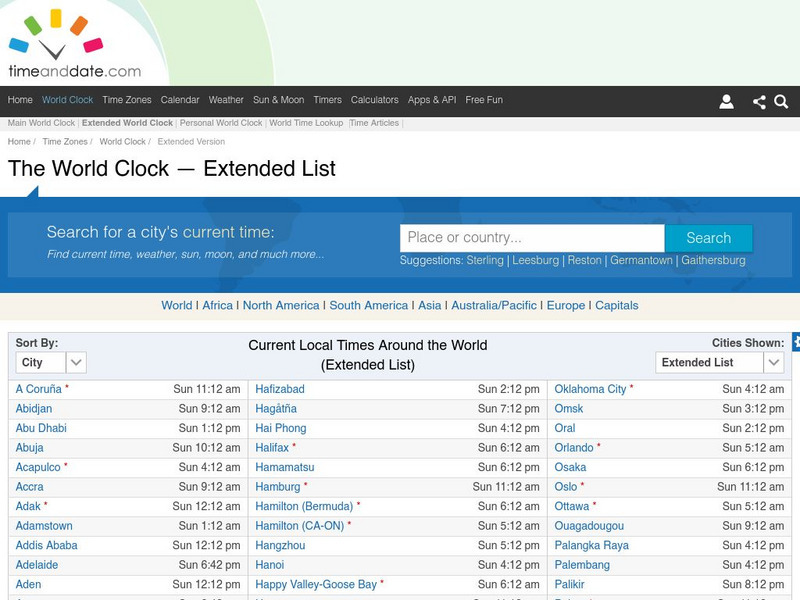Image resolution: width=800 pixels, height=600 pixels.
Task: Open the Palangka Raya city link
Action: coord(591,545)
